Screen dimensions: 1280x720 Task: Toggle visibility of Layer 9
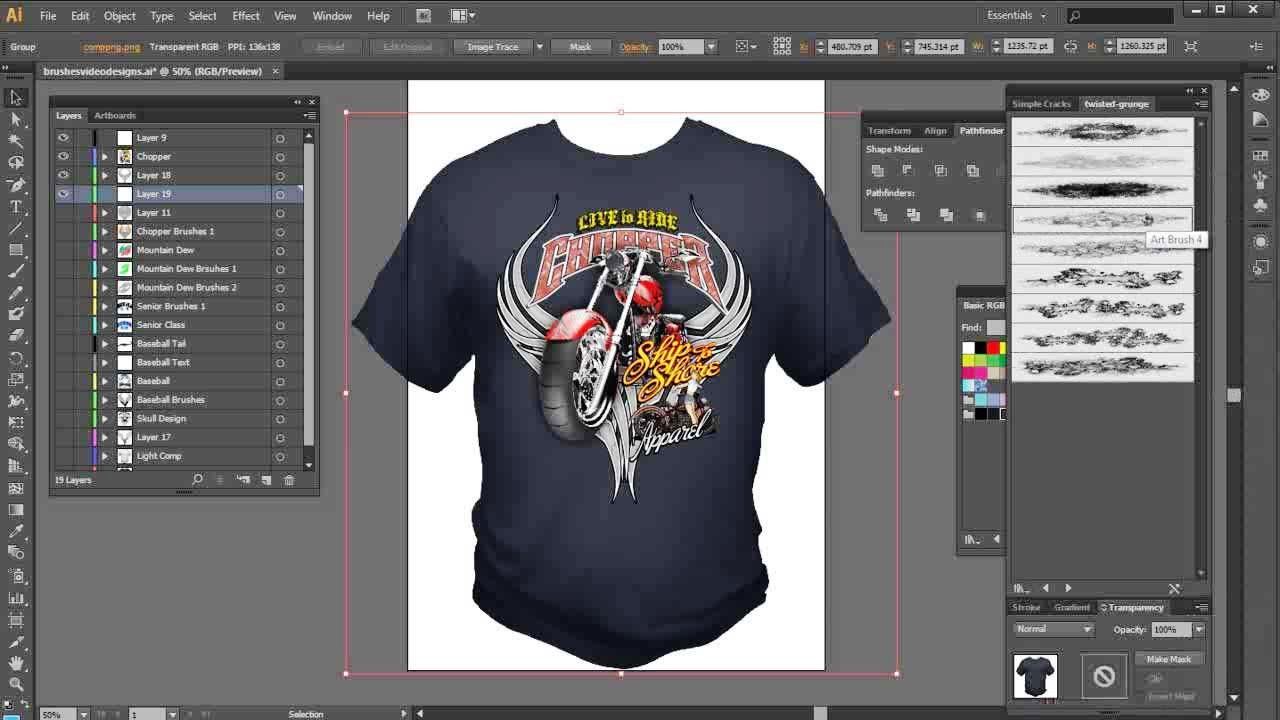click(x=64, y=138)
